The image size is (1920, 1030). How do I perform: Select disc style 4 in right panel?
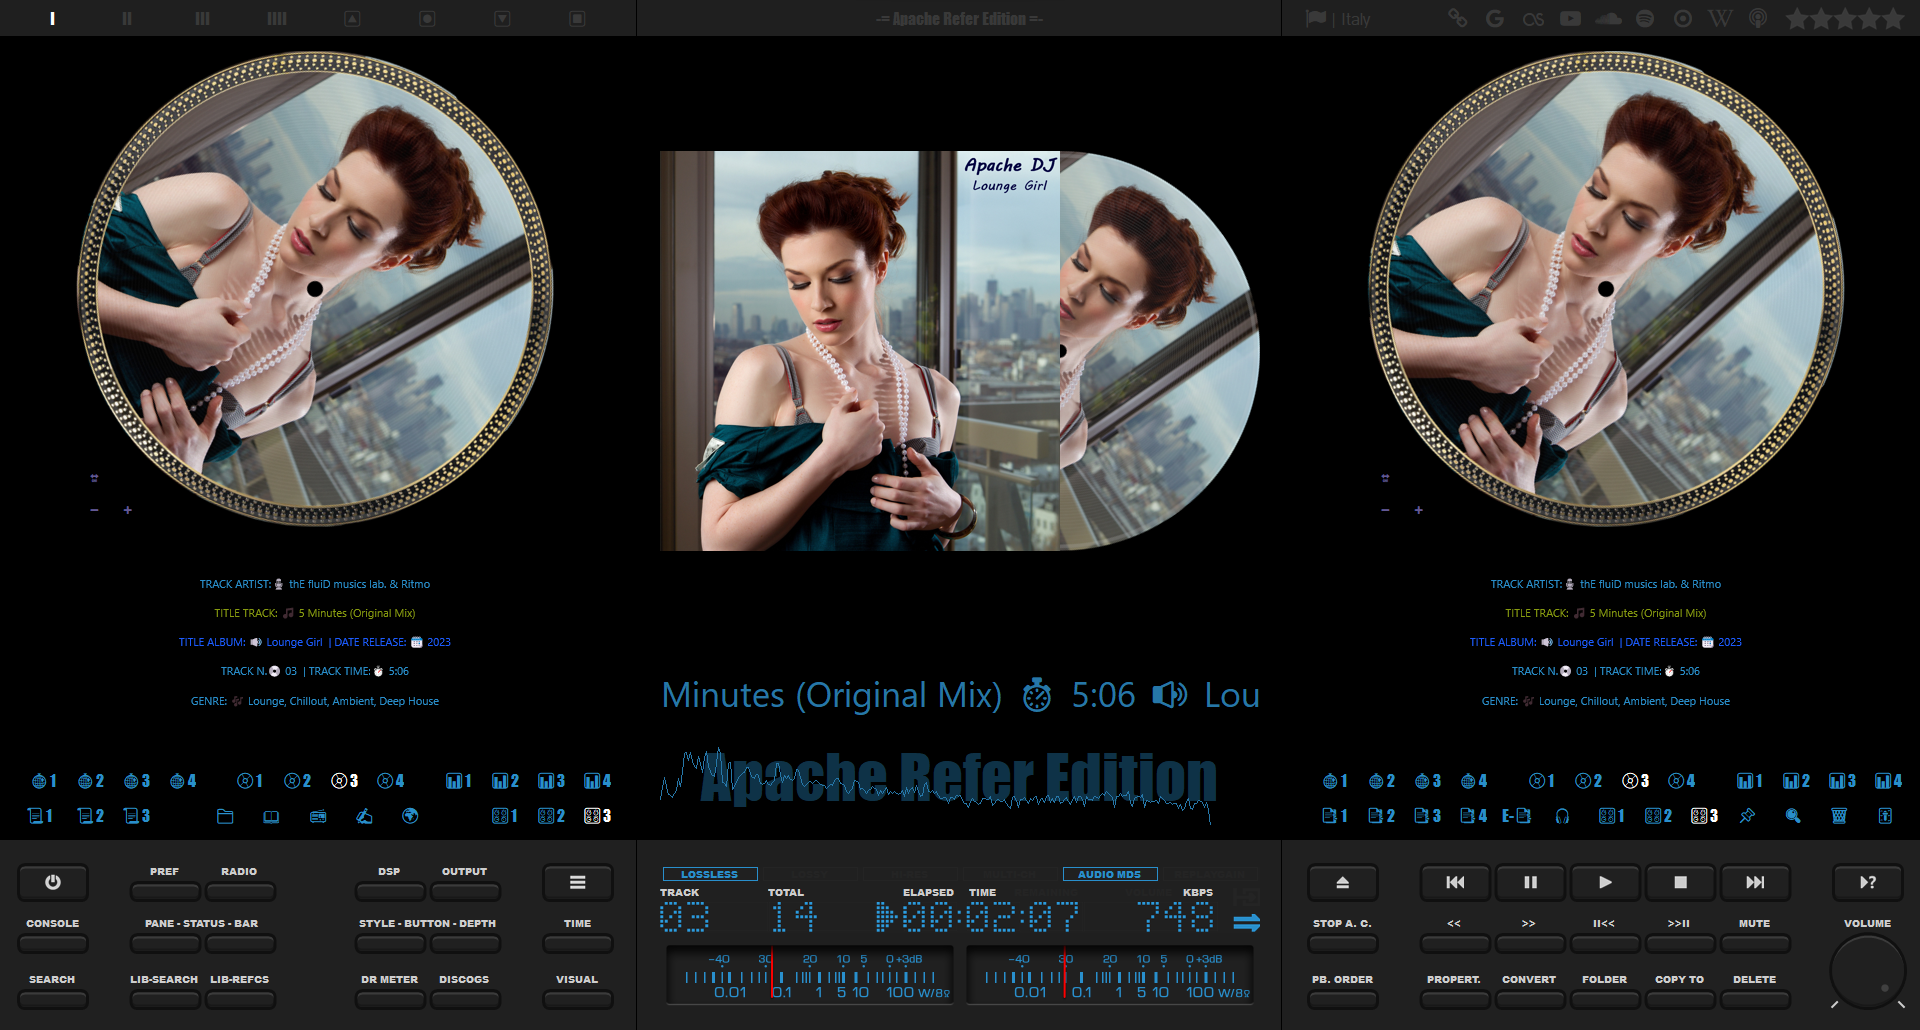pyautogui.click(x=1682, y=781)
